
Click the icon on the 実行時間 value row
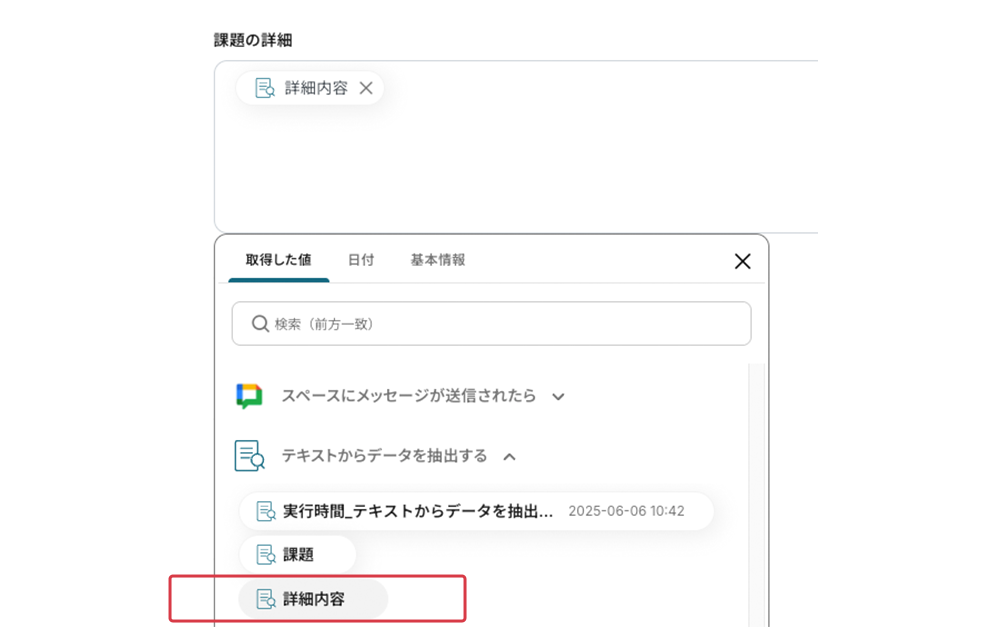point(265,511)
